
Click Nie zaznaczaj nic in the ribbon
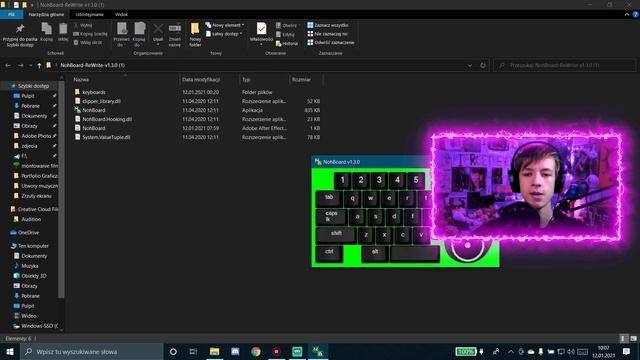[x=327, y=34]
